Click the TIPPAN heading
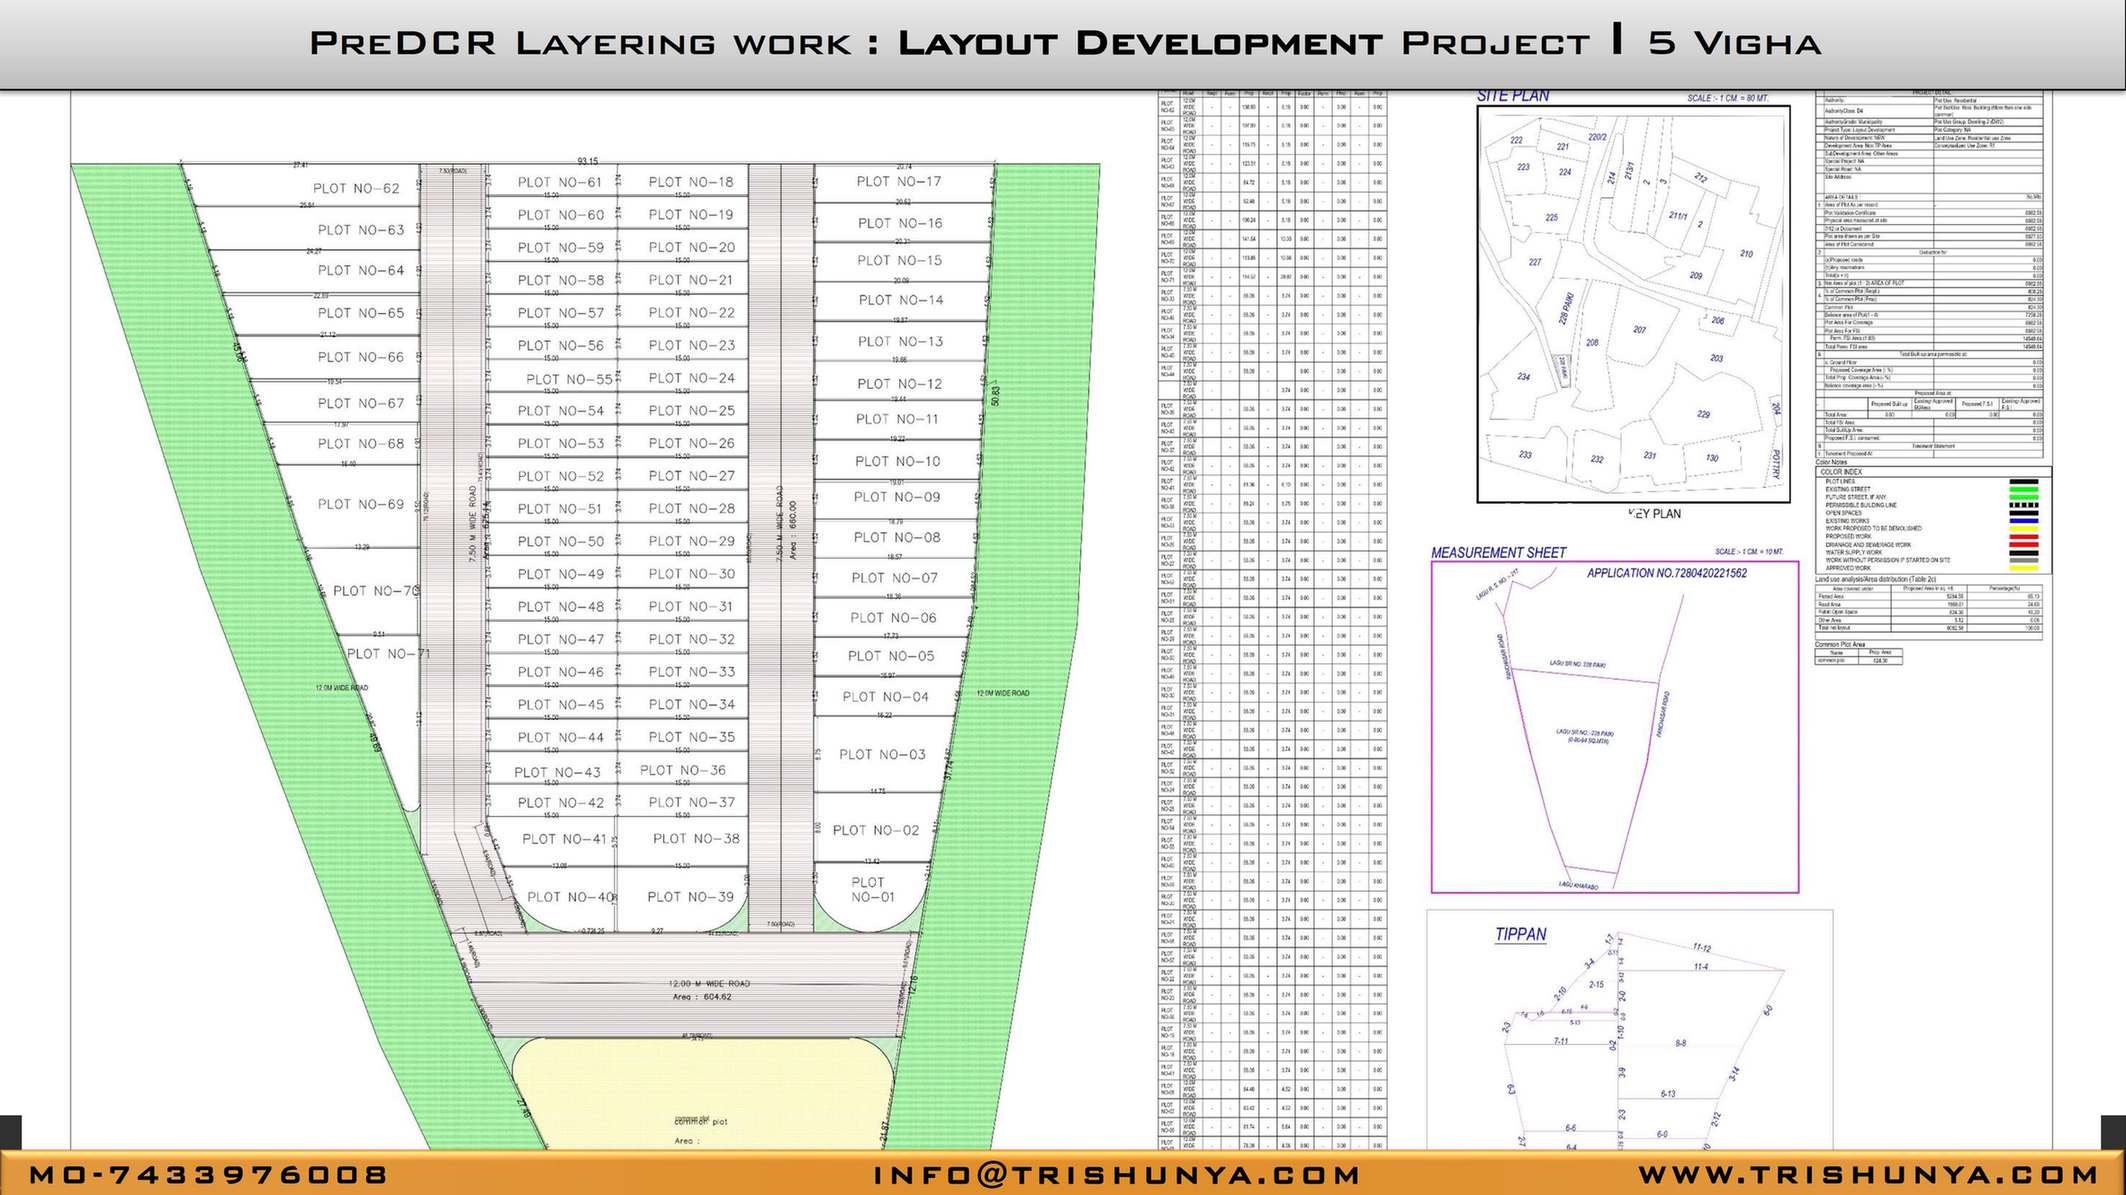The height and width of the screenshot is (1195, 2126). 1520,934
